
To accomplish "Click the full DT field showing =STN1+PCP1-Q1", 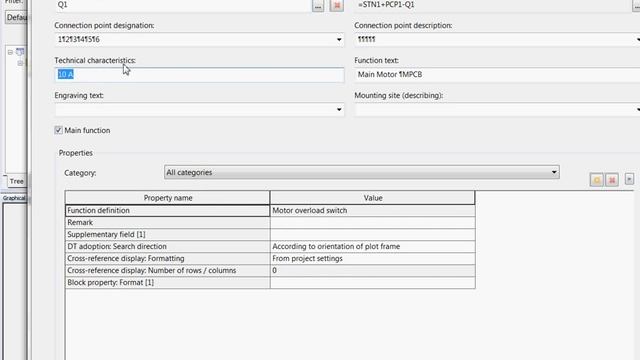I will [x=493, y=5].
